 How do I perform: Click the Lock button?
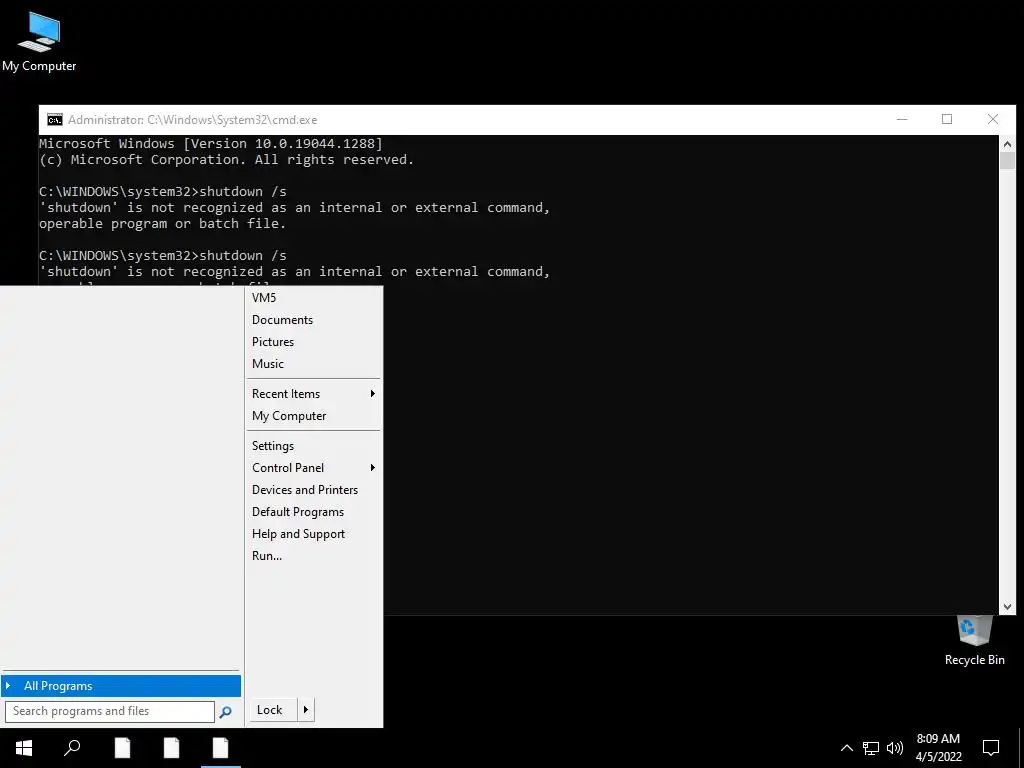273,710
